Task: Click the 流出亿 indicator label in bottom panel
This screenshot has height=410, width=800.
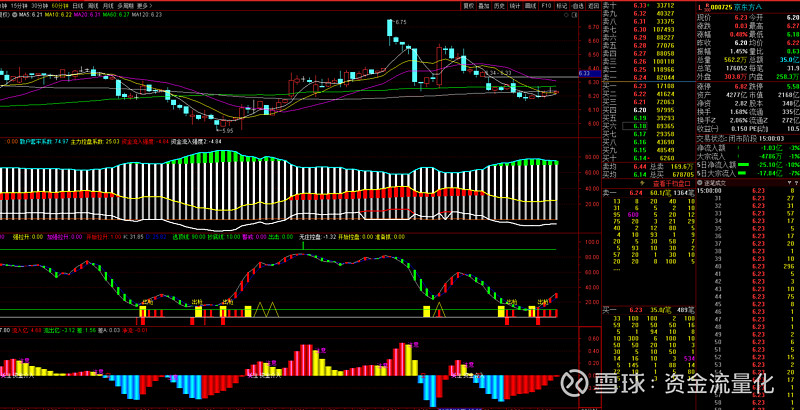Action: [60, 330]
